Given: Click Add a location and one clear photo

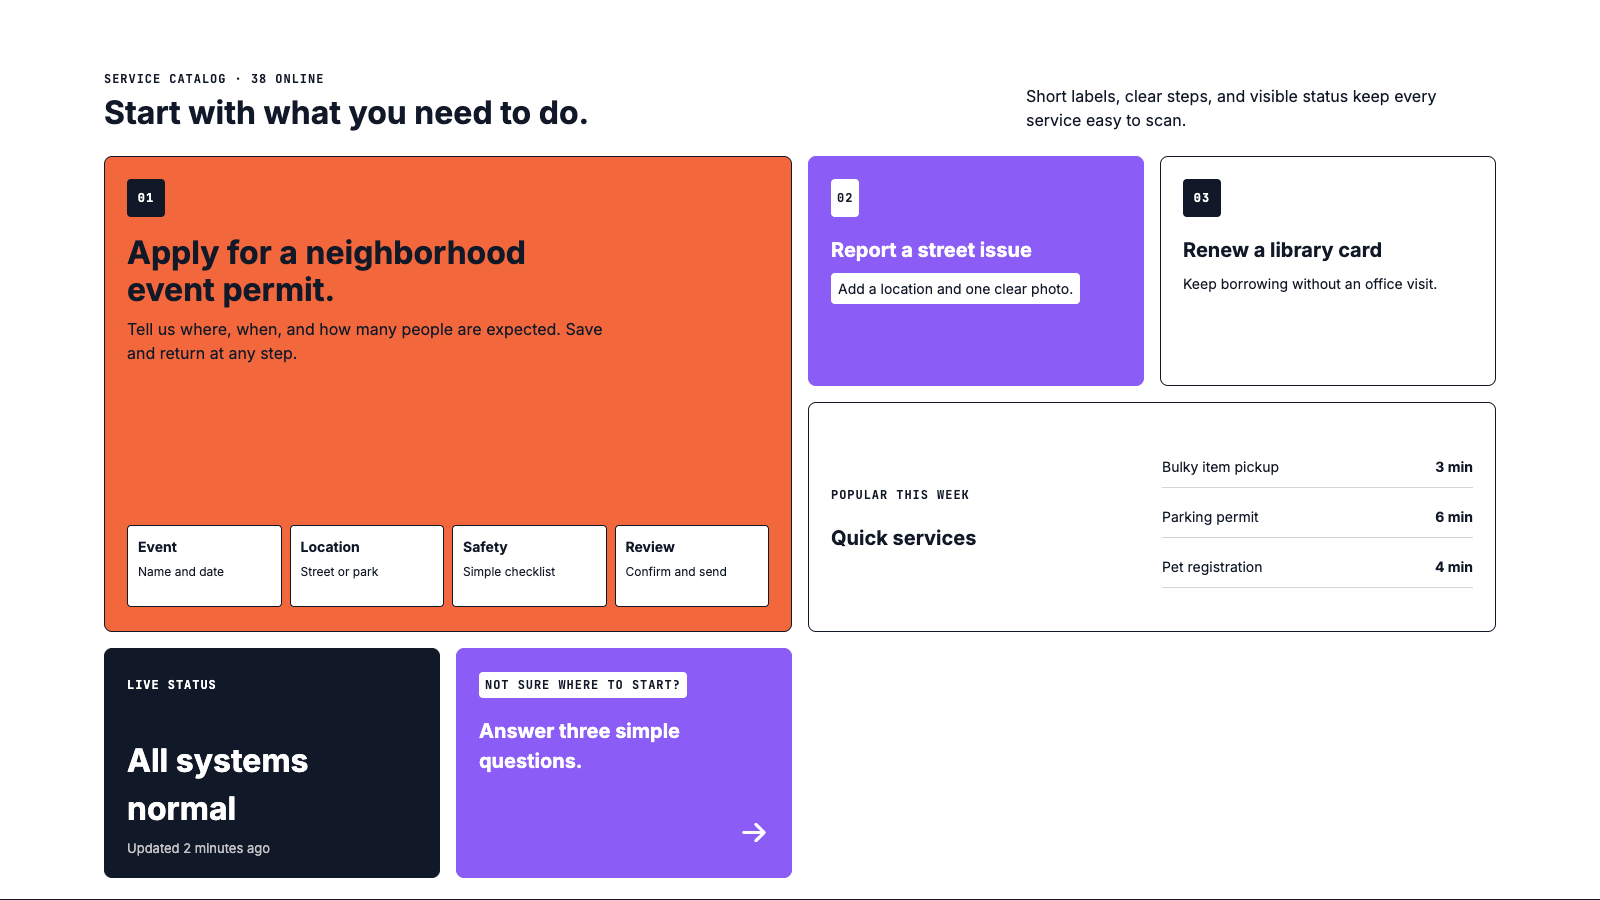Looking at the screenshot, I should (x=955, y=289).
